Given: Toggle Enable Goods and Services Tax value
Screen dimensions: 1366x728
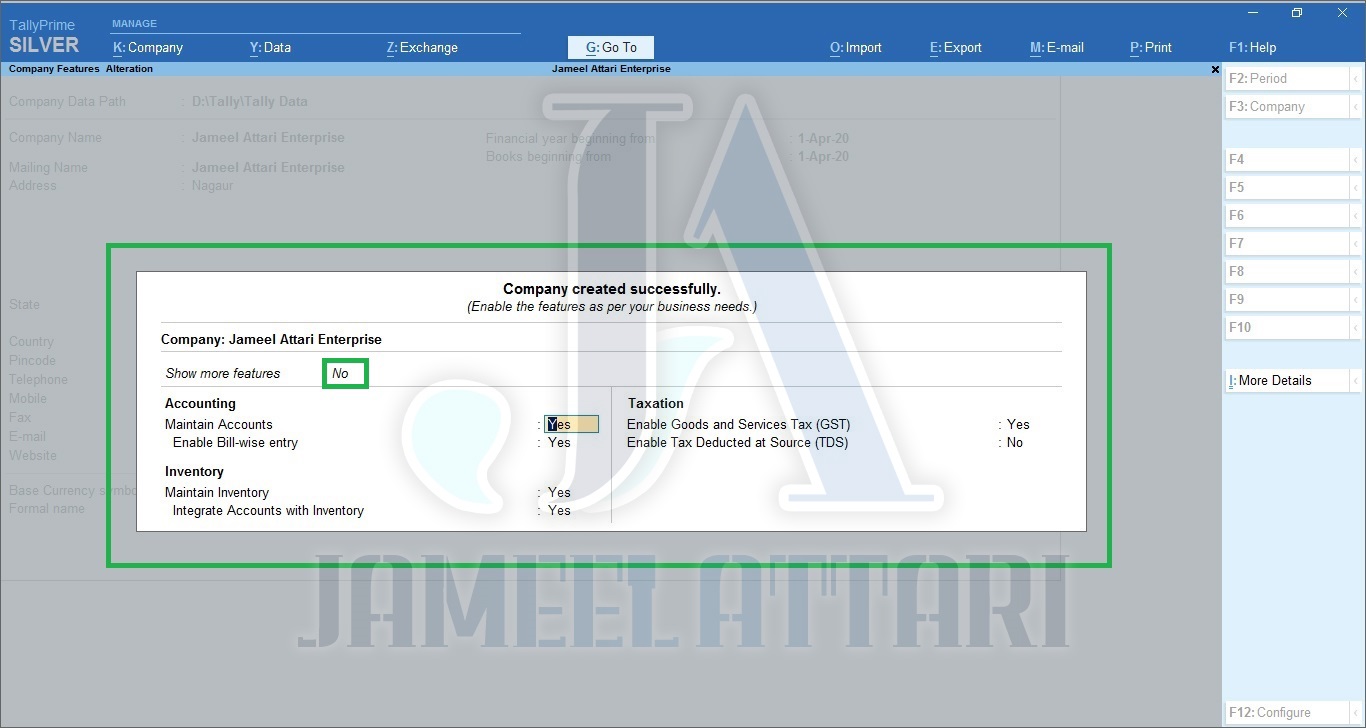Looking at the screenshot, I should (1018, 424).
